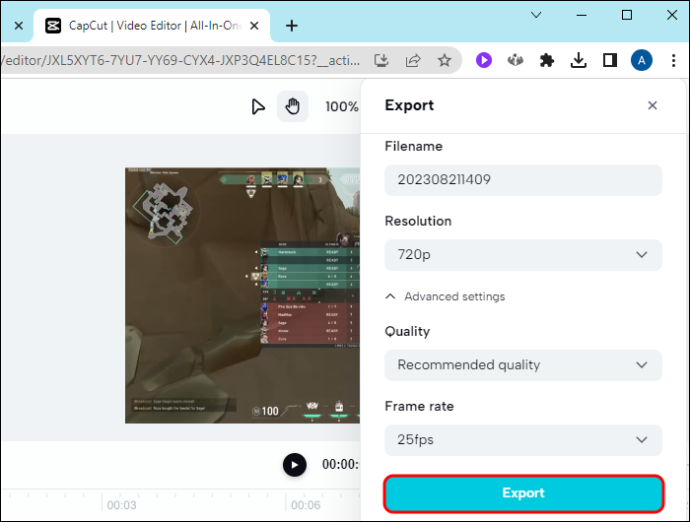Open the Frame rate dropdown showing 25fps
The height and width of the screenshot is (522, 690).
point(523,440)
